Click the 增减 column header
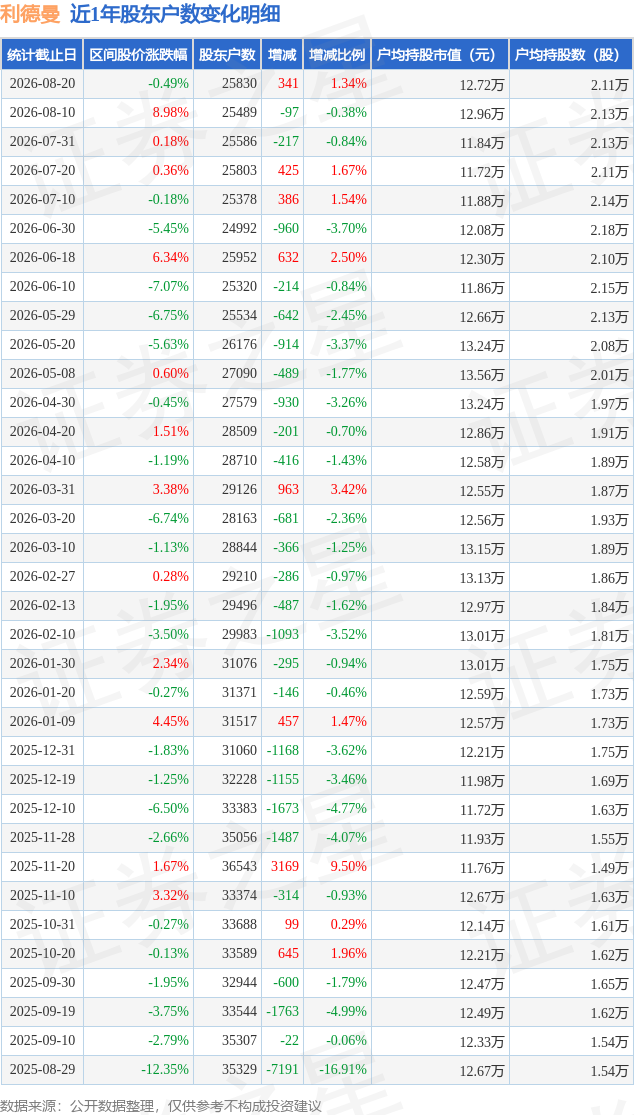The height and width of the screenshot is (1115, 634). coord(281,54)
